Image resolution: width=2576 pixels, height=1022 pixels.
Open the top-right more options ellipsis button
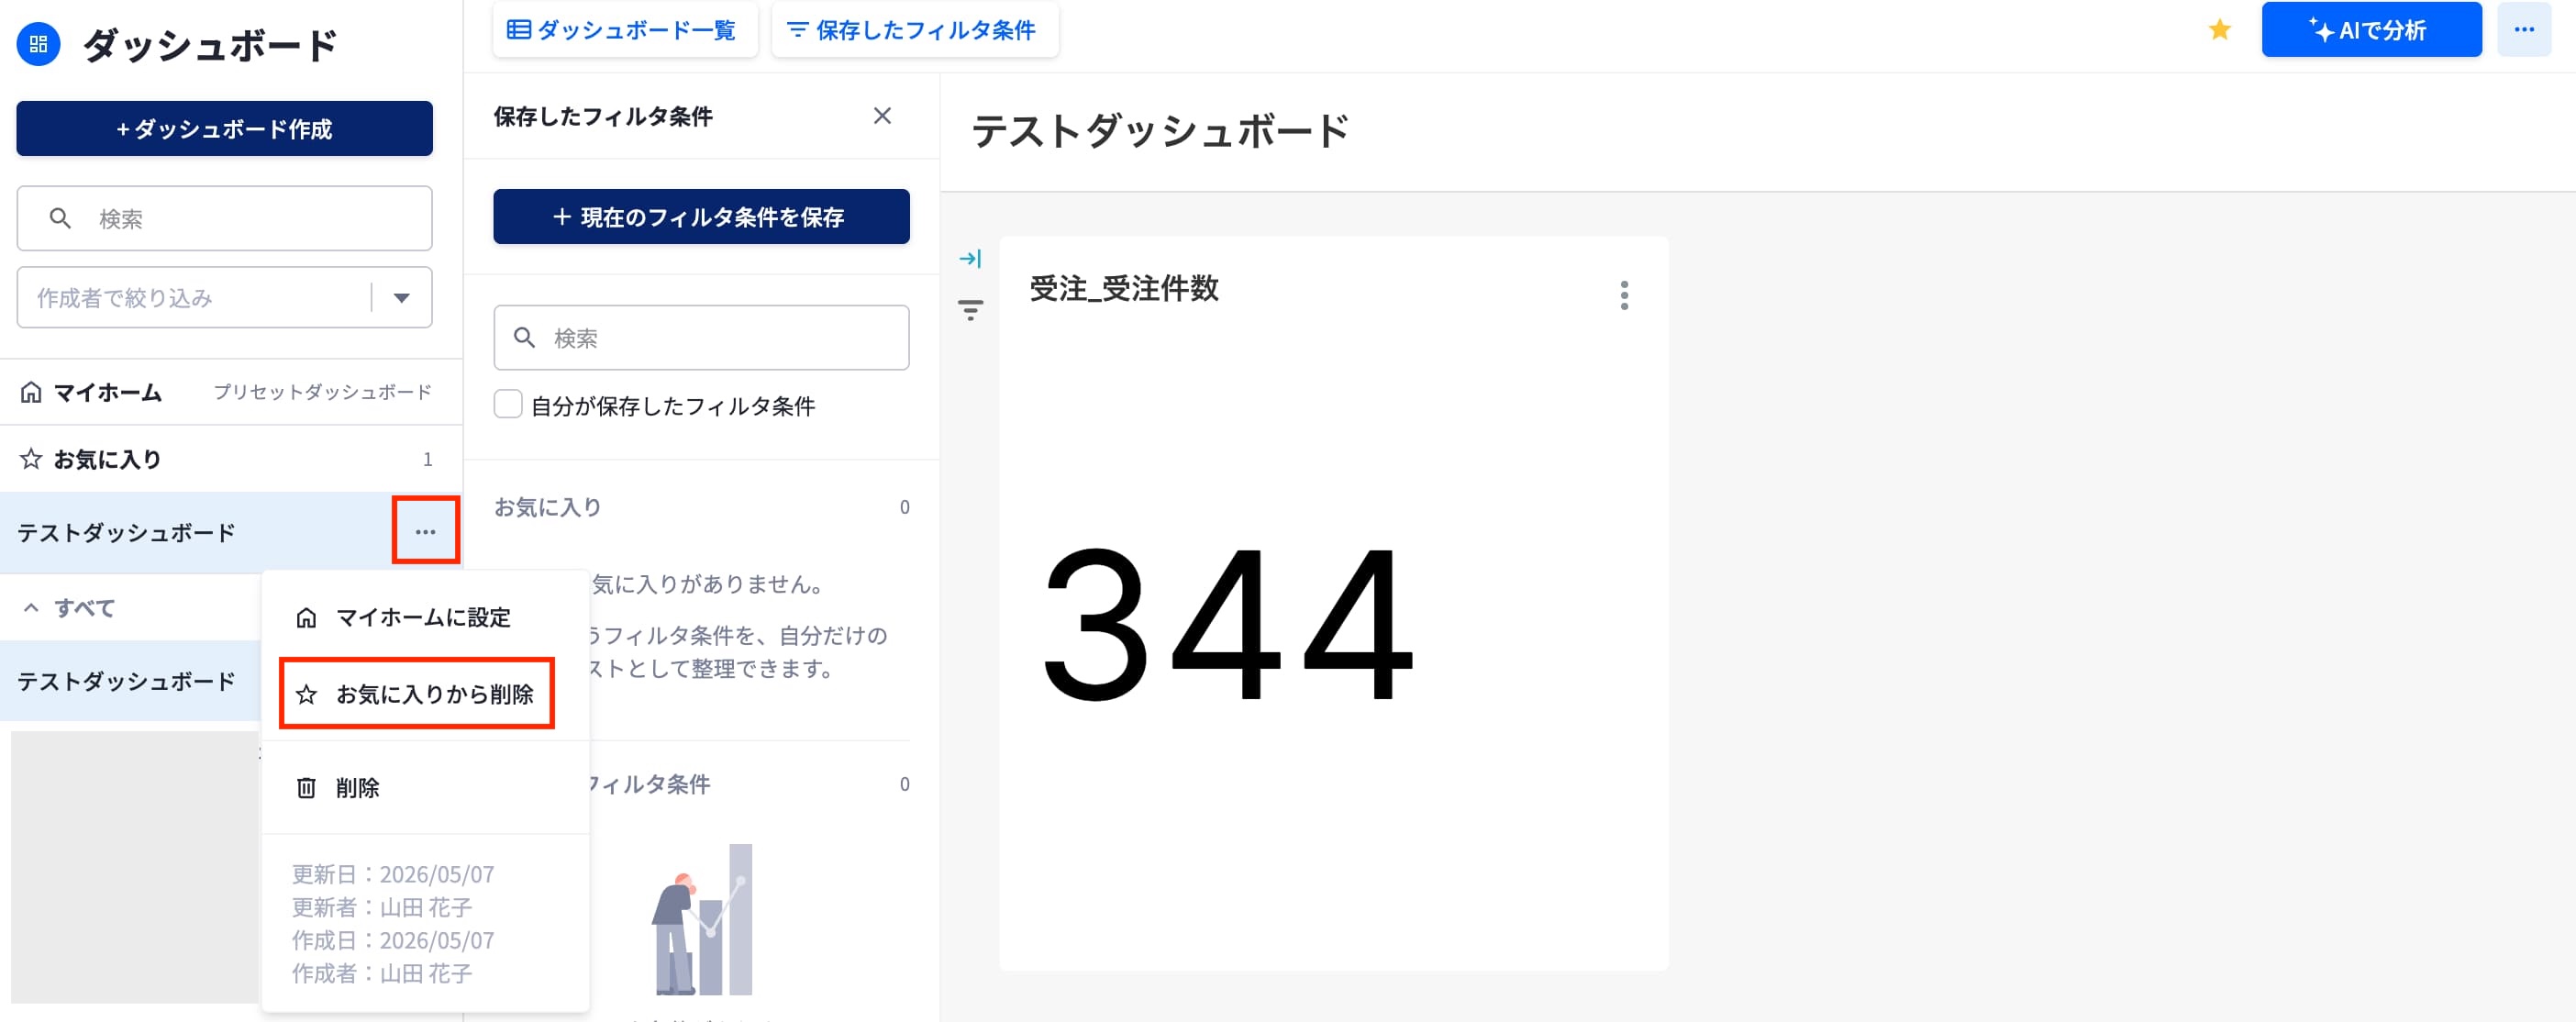pos(2524,30)
